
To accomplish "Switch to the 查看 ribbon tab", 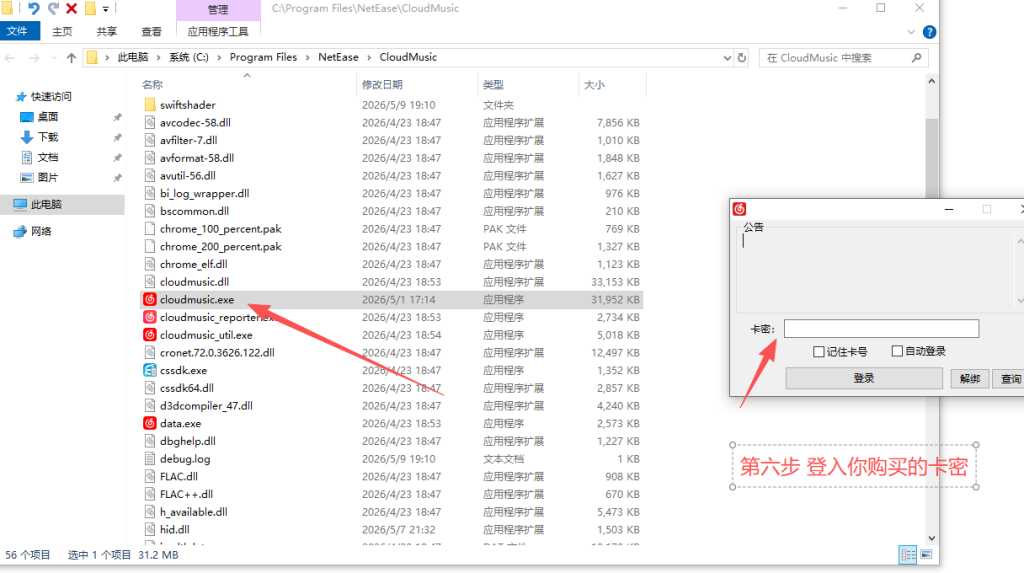I will (152, 31).
